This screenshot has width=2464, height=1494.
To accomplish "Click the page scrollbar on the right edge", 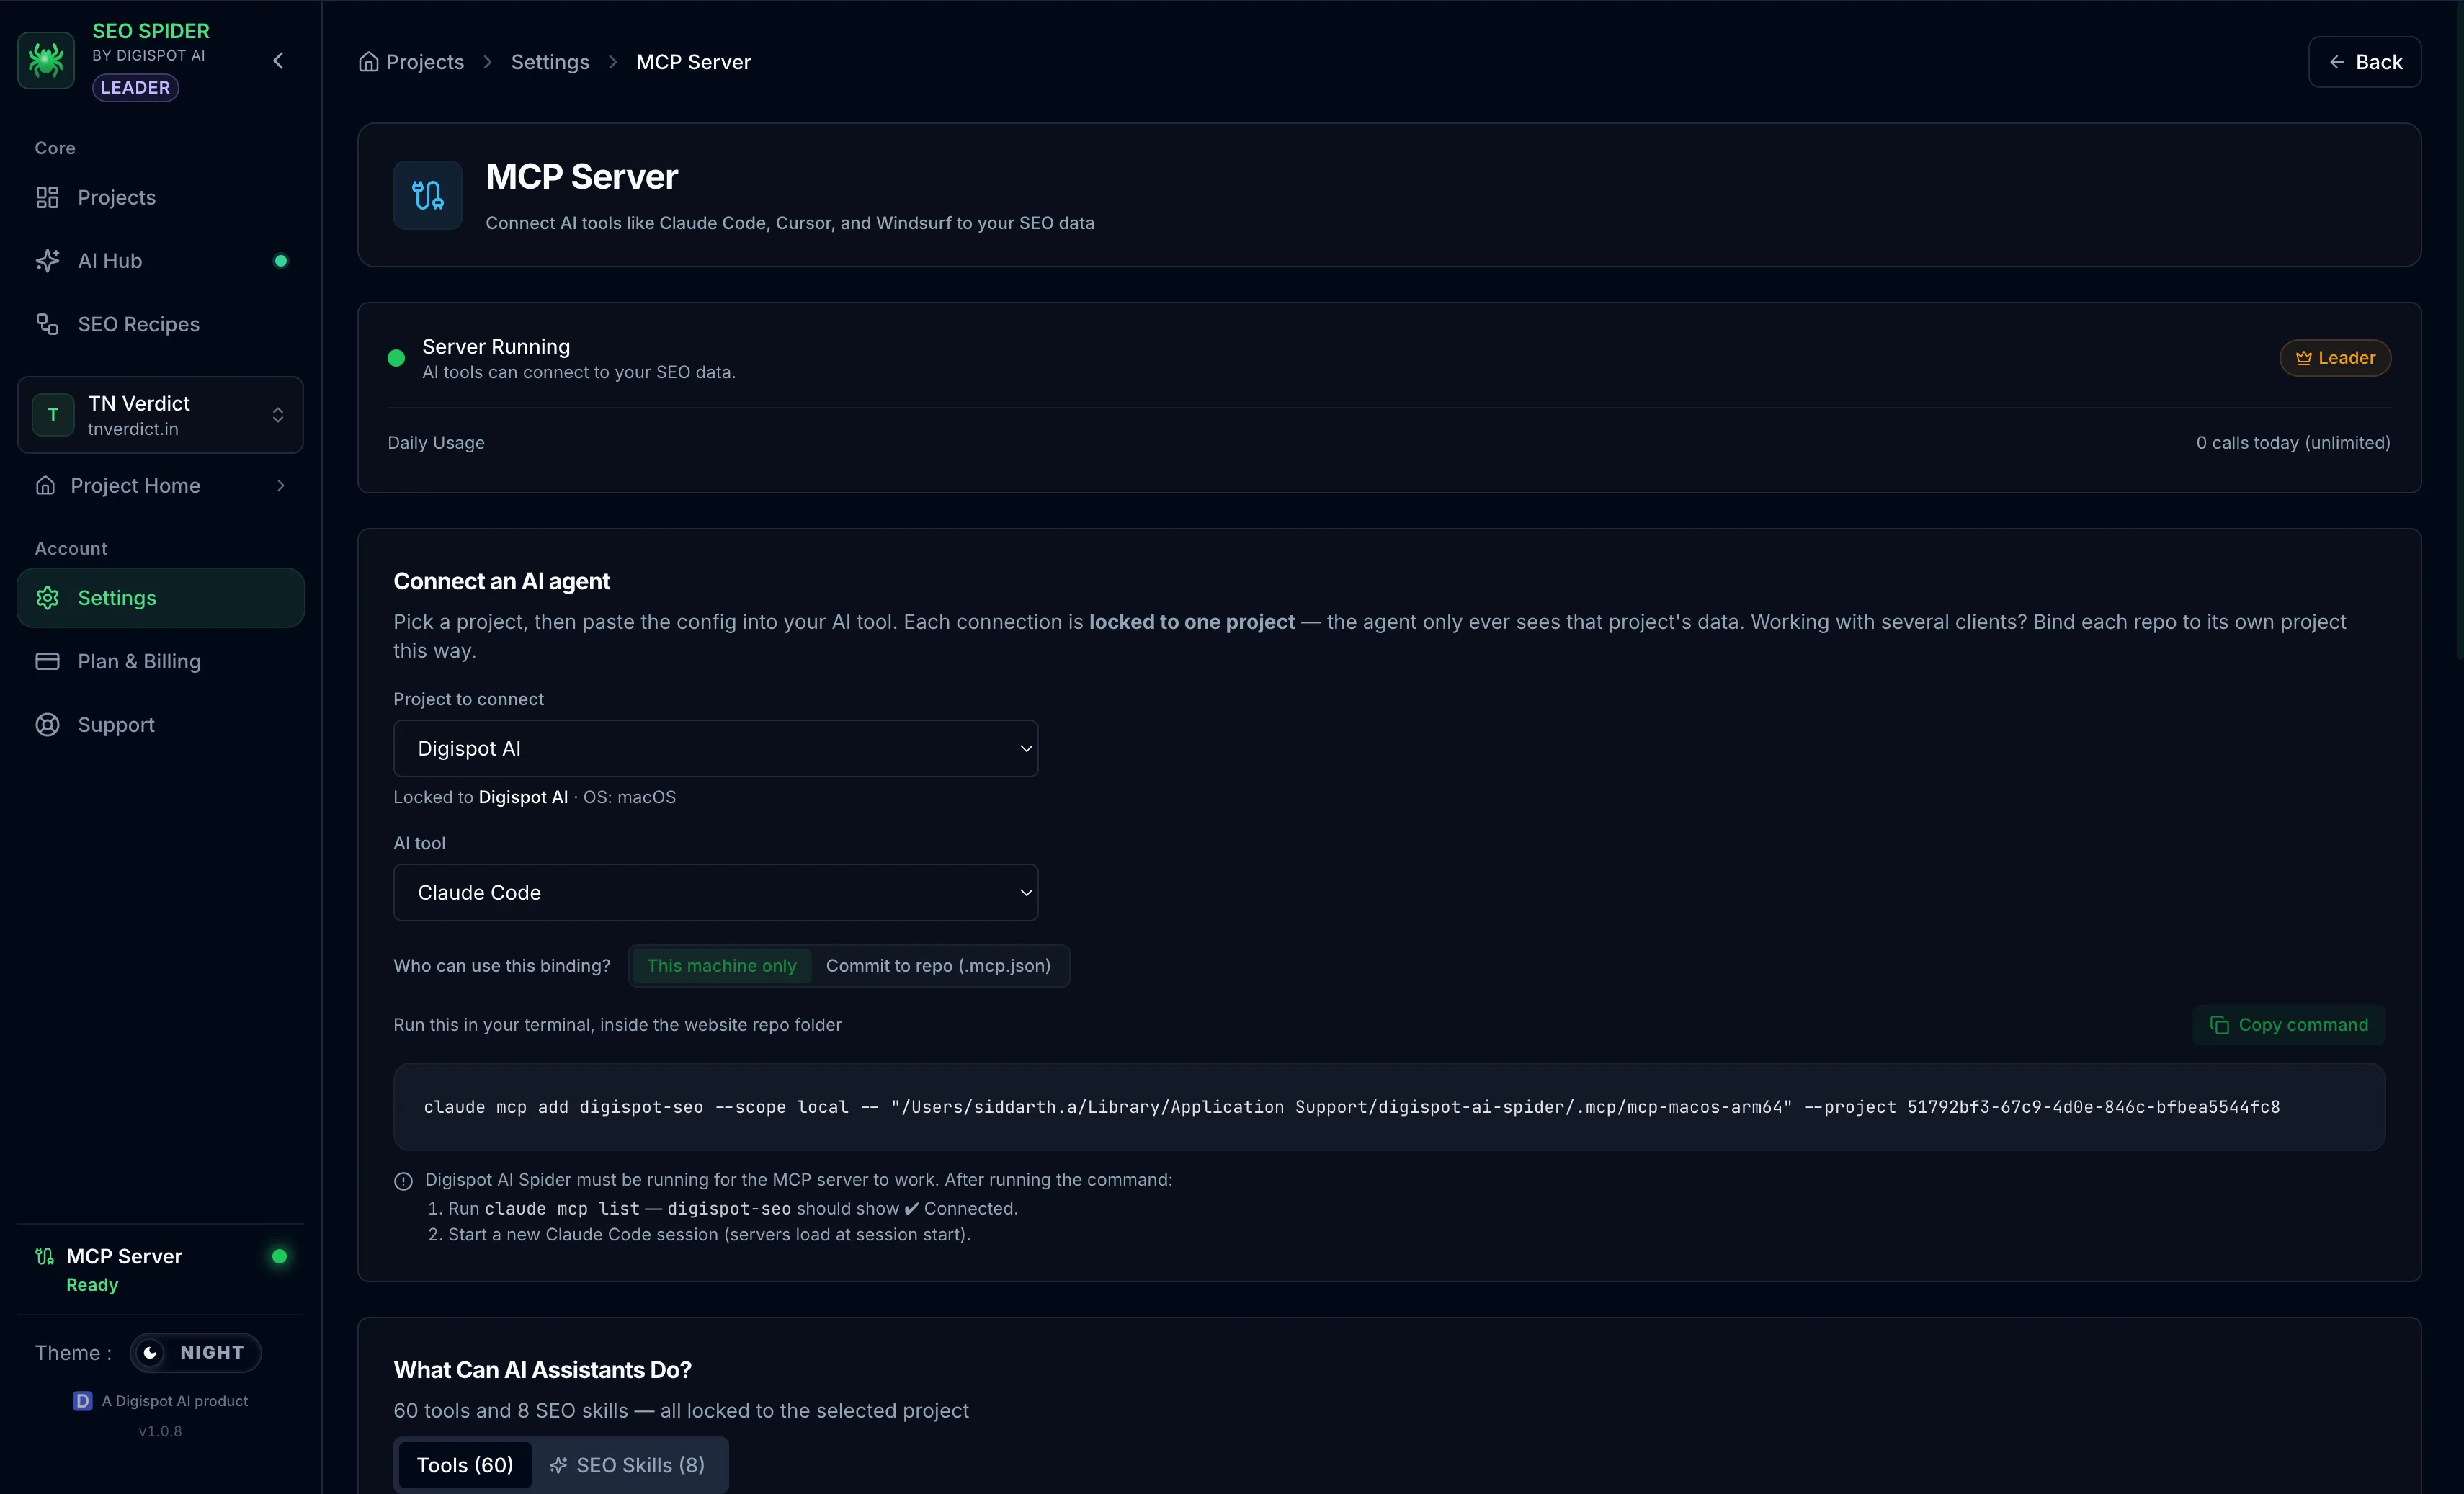I will (x=2459, y=330).
